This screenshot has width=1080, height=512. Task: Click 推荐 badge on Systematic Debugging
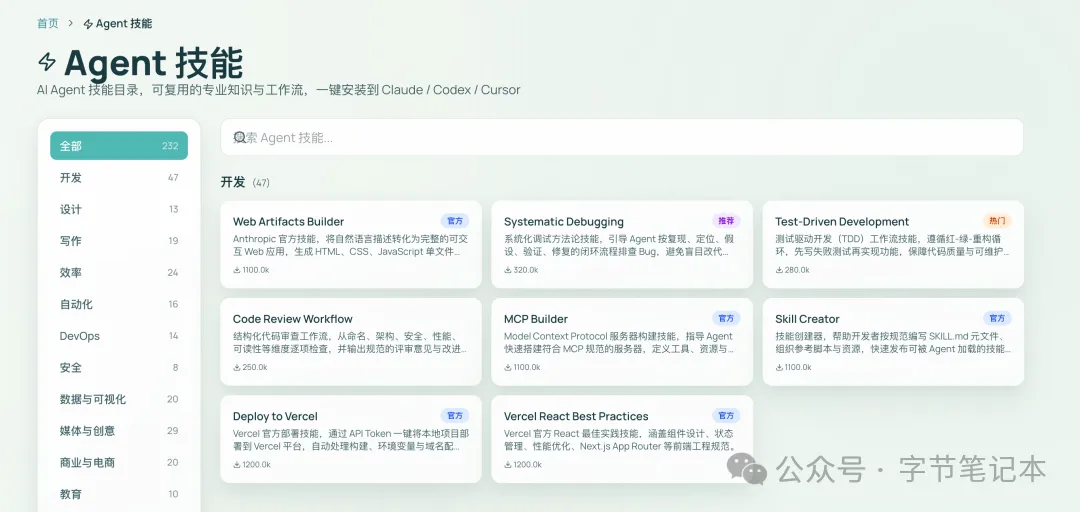pyautogui.click(x=726, y=221)
